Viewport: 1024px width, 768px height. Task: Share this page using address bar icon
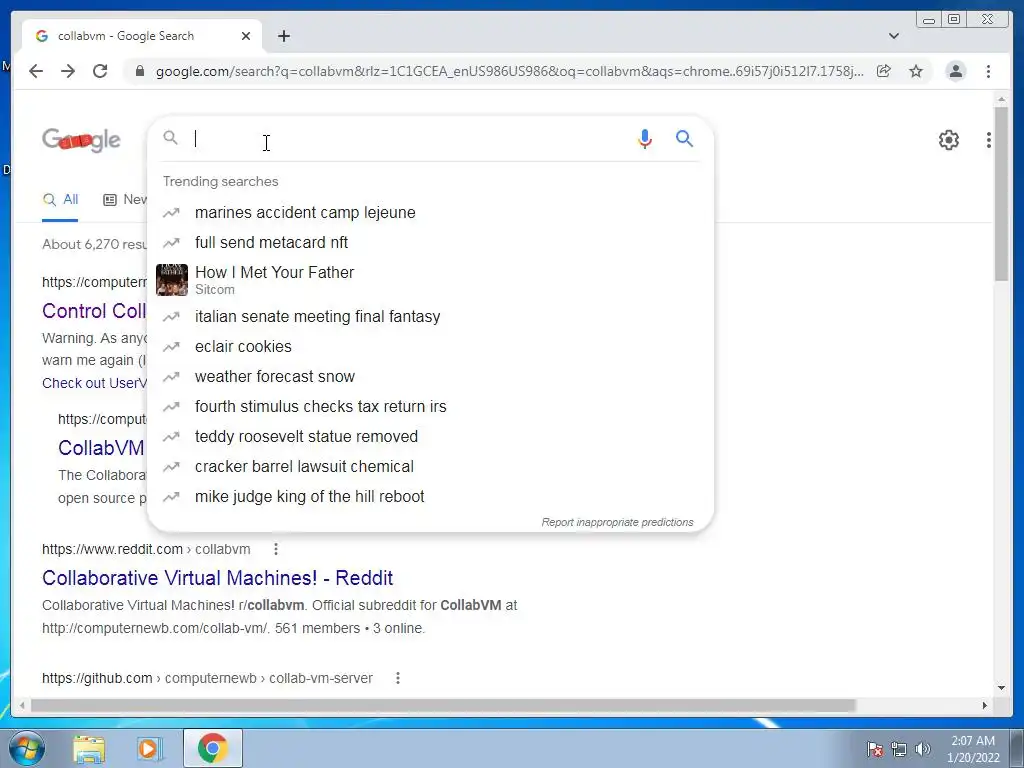pyautogui.click(x=884, y=71)
